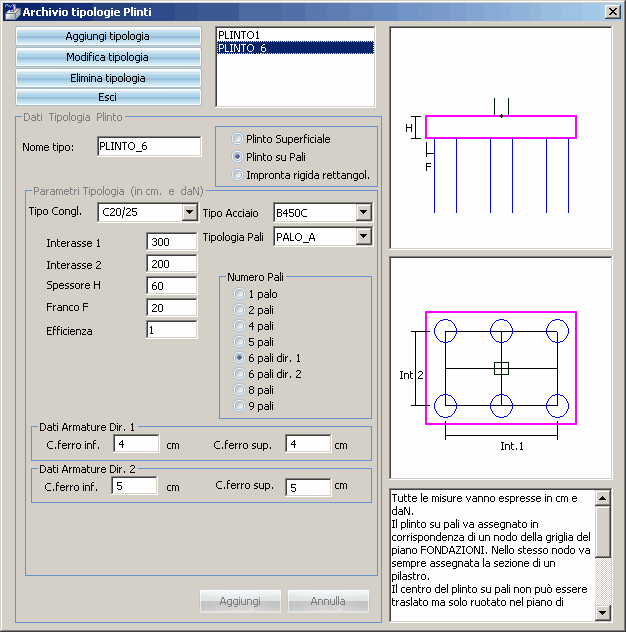Viewport: 626px width, 632px height.
Task: Click Modifica tipologia button
Action: pos(108,57)
